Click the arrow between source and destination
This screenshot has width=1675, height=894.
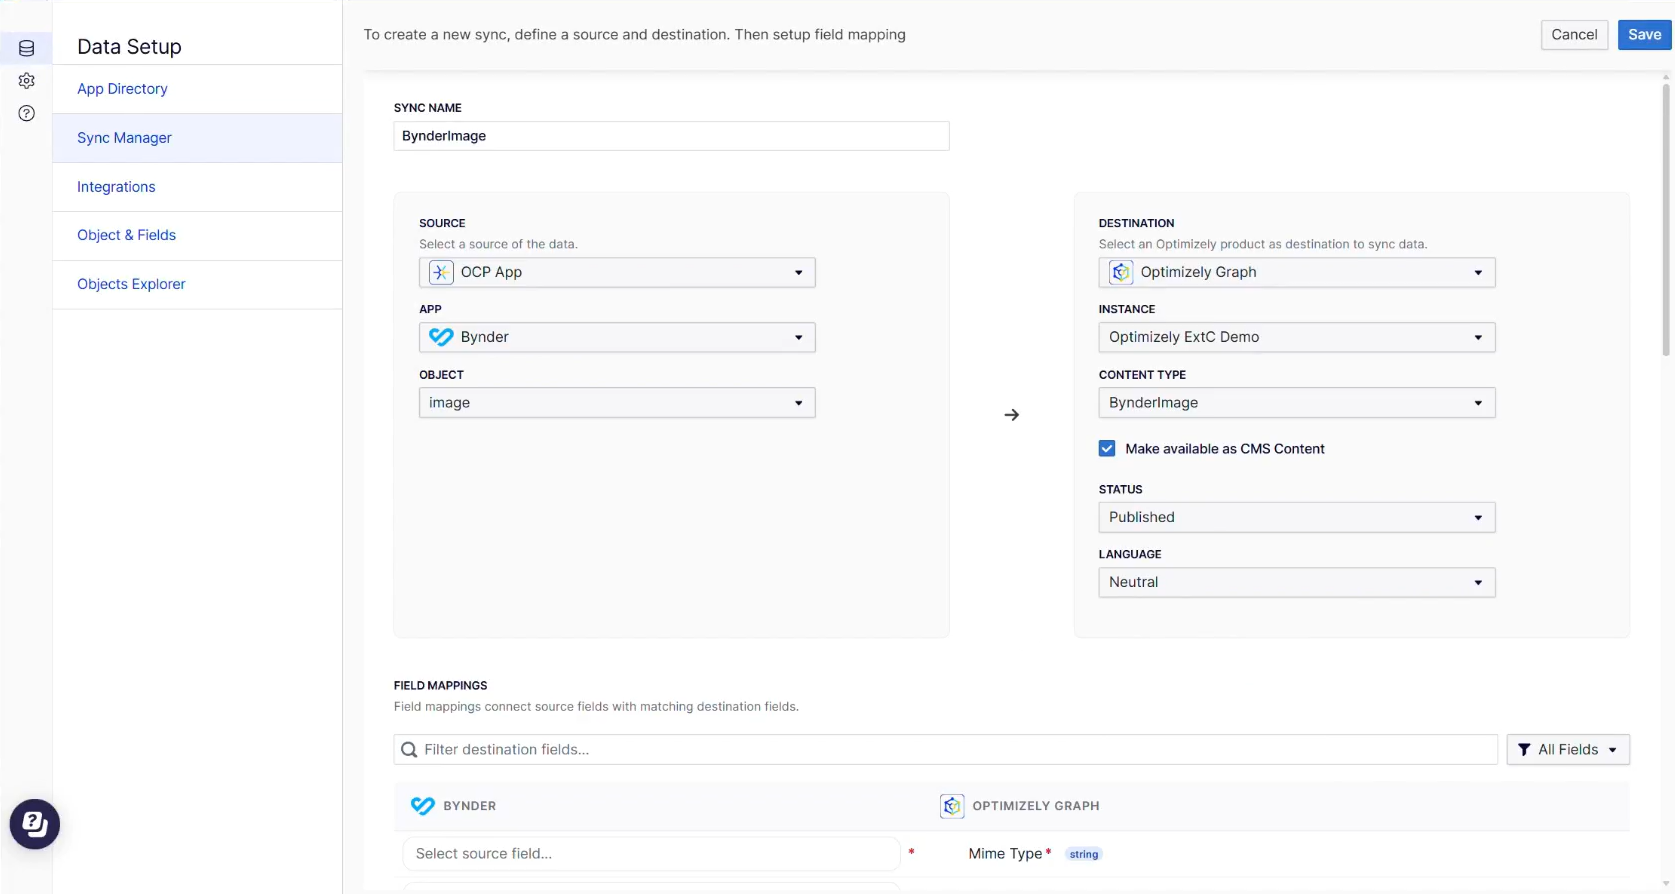pyautogui.click(x=1011, y=415)
